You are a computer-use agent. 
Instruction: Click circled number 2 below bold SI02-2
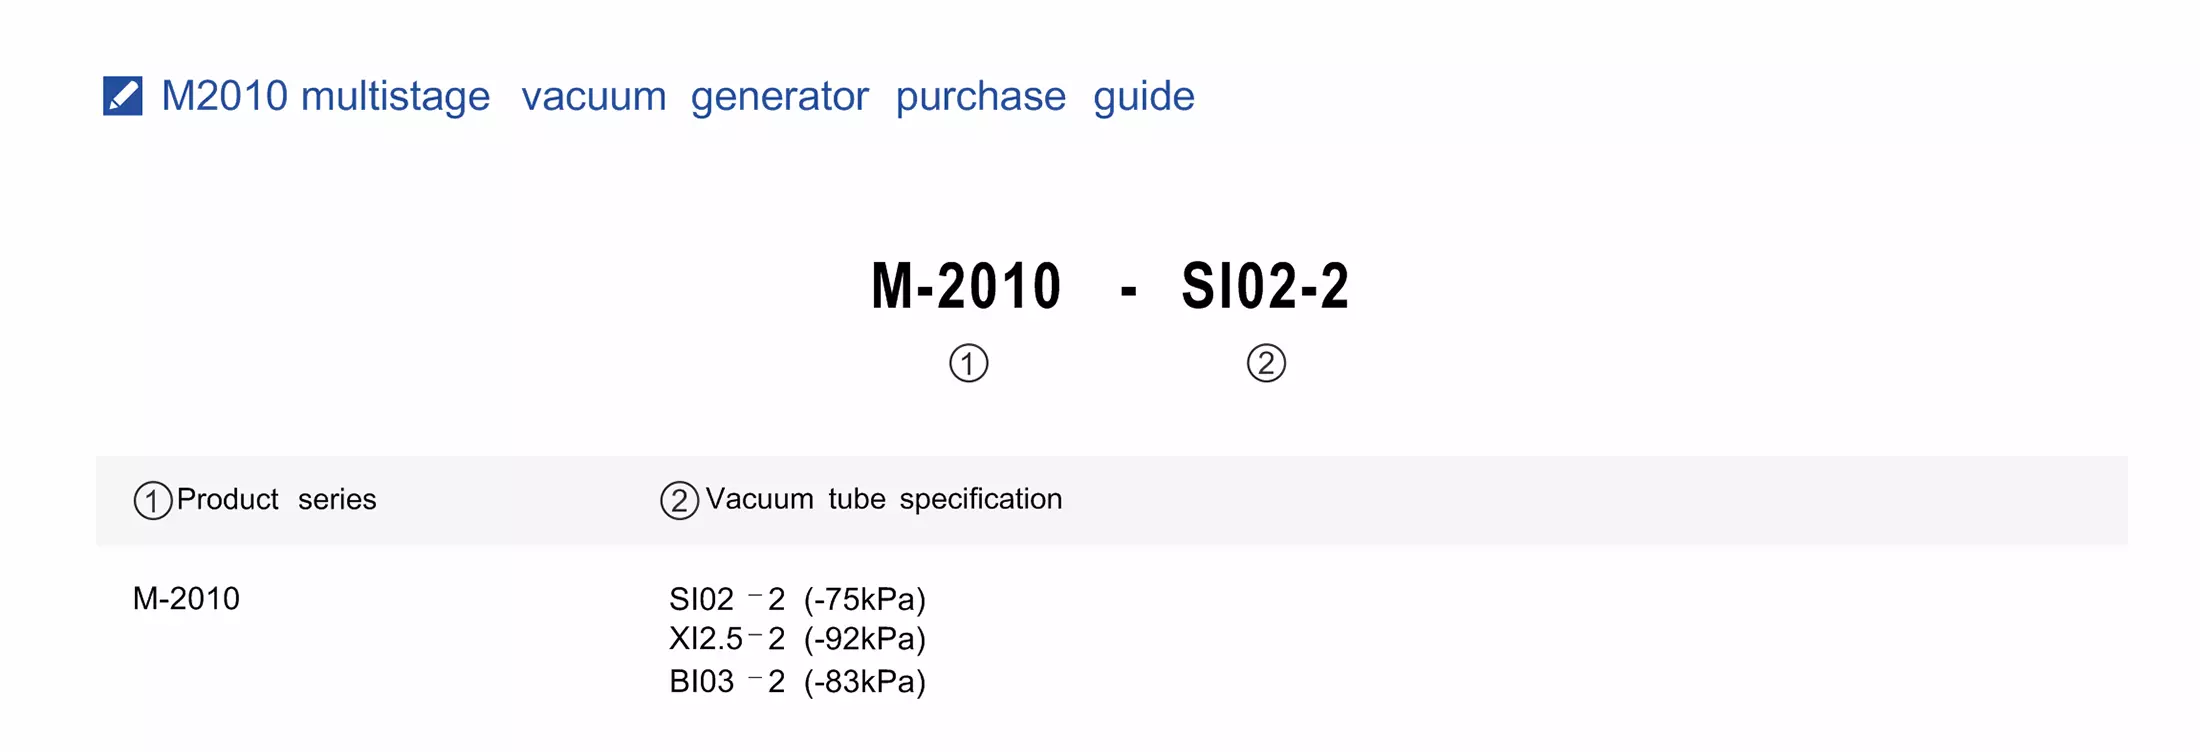click(1266, 363)
